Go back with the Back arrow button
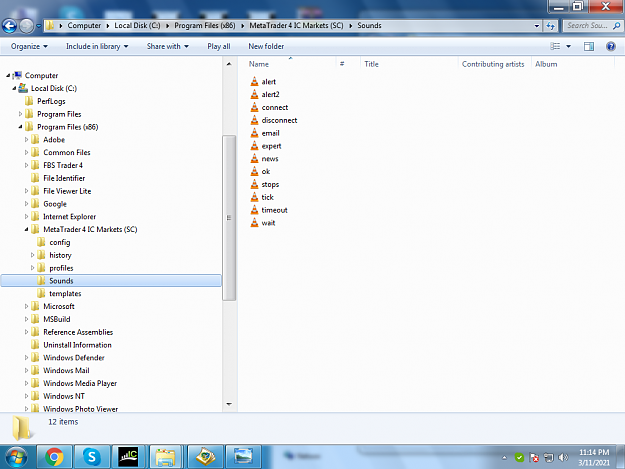This screenshot has width=625, height=469. (x=10, y=26)
